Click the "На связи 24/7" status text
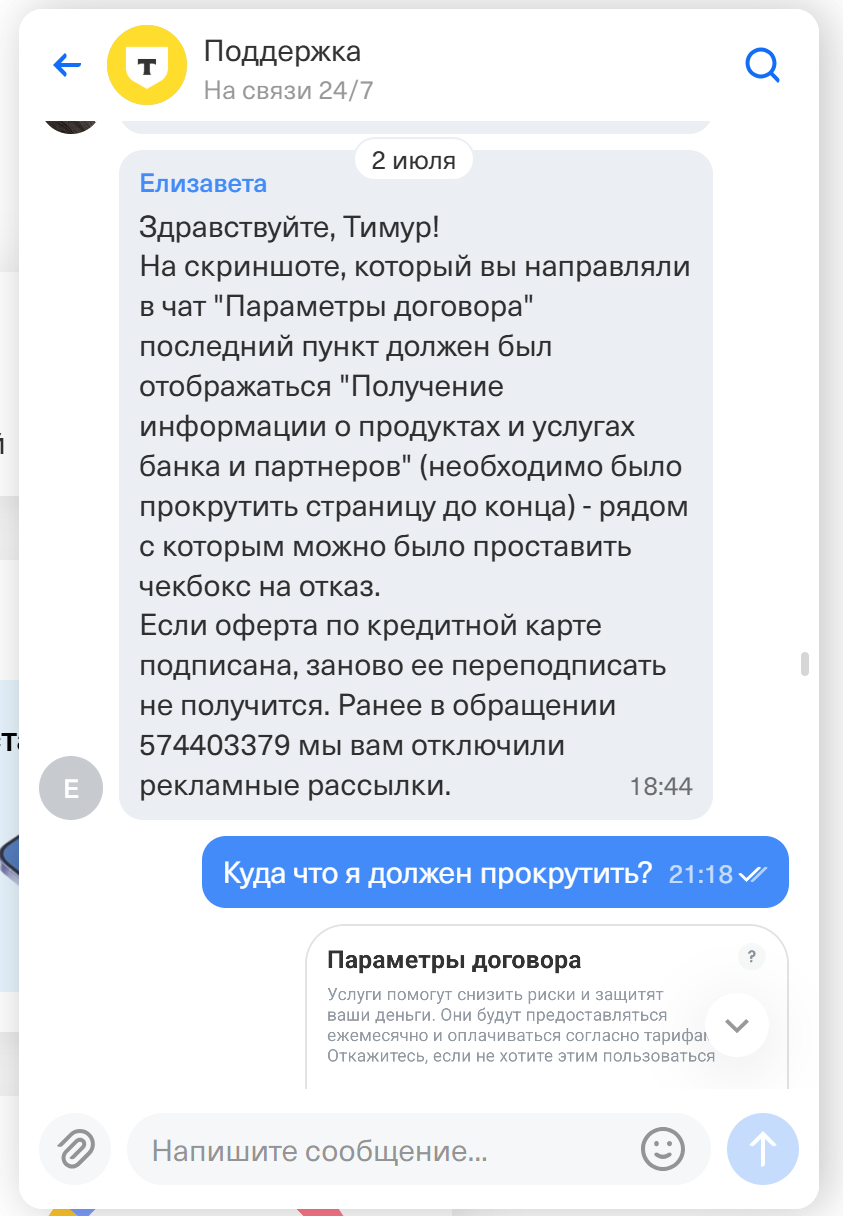The width and height of the screenshot is (843, 1216). [x=288, y=90]
